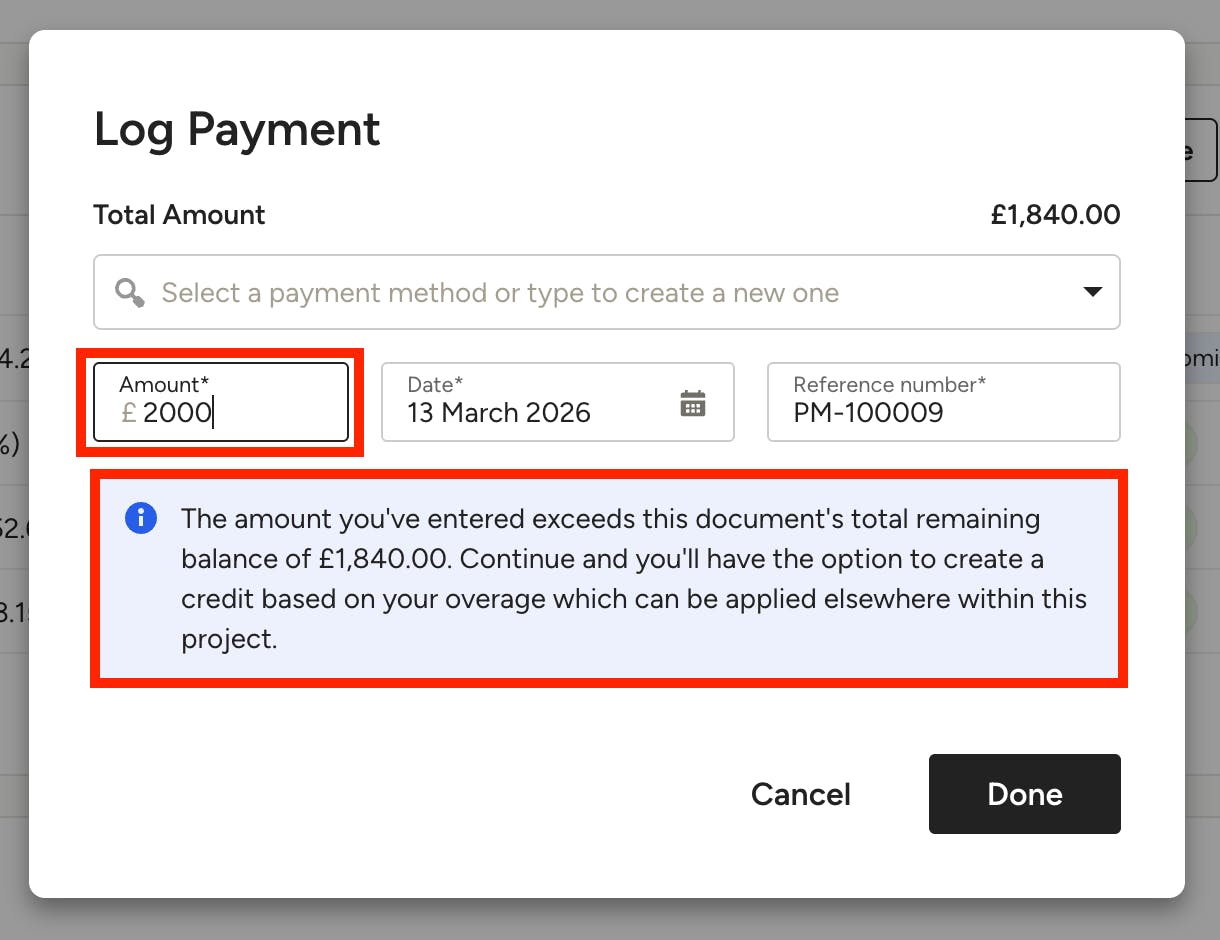Click the Log Payment dialog title
The height and width of the screenshot is (940, 1220).
click(x=237, y=130)
